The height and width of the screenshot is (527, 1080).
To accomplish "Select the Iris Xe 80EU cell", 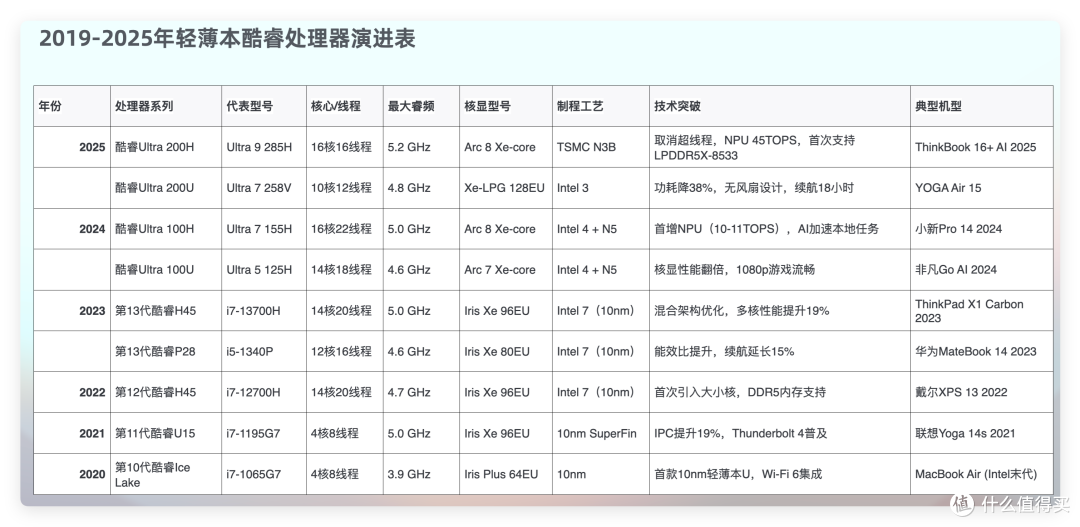I will 506,351.
